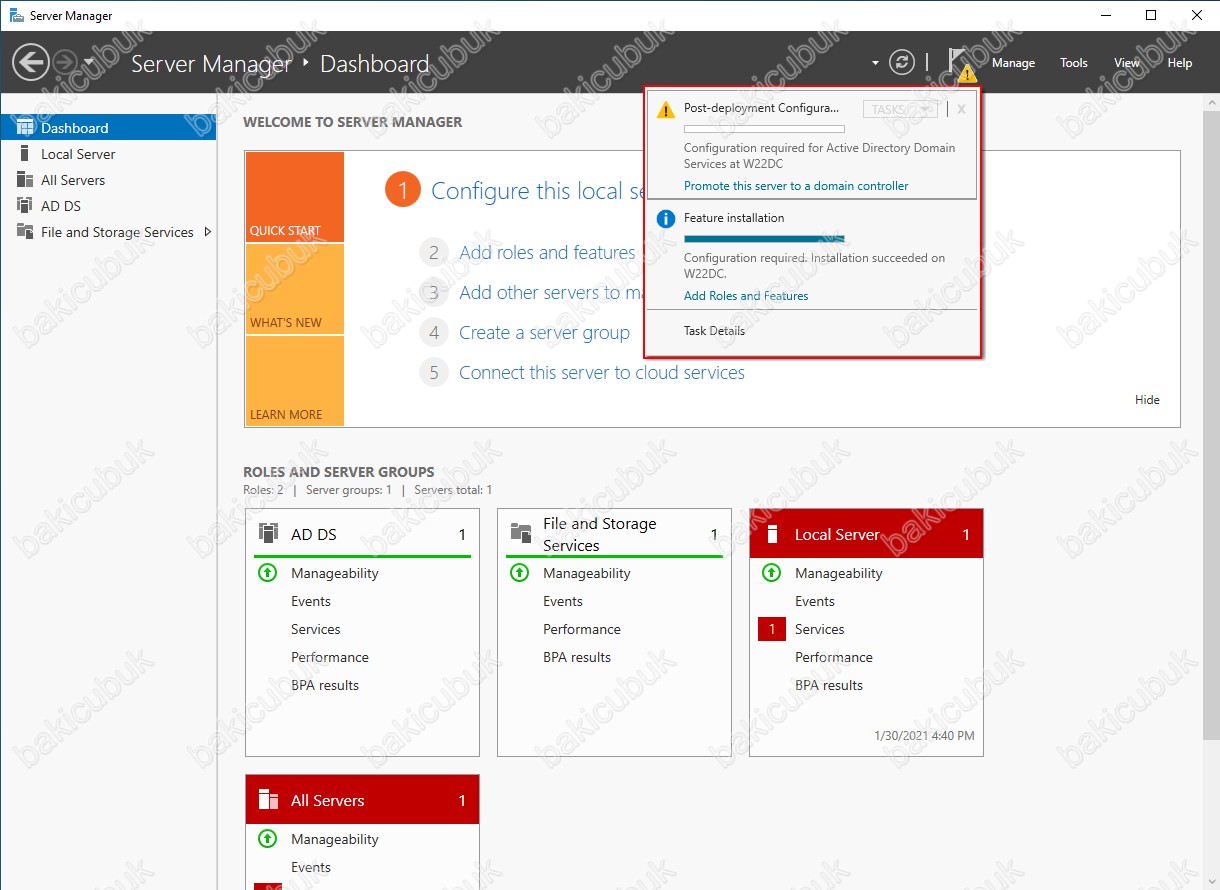Open File and Storage Services tile header
Screen dimensions: 1220x890
click(x=614, y=535)
